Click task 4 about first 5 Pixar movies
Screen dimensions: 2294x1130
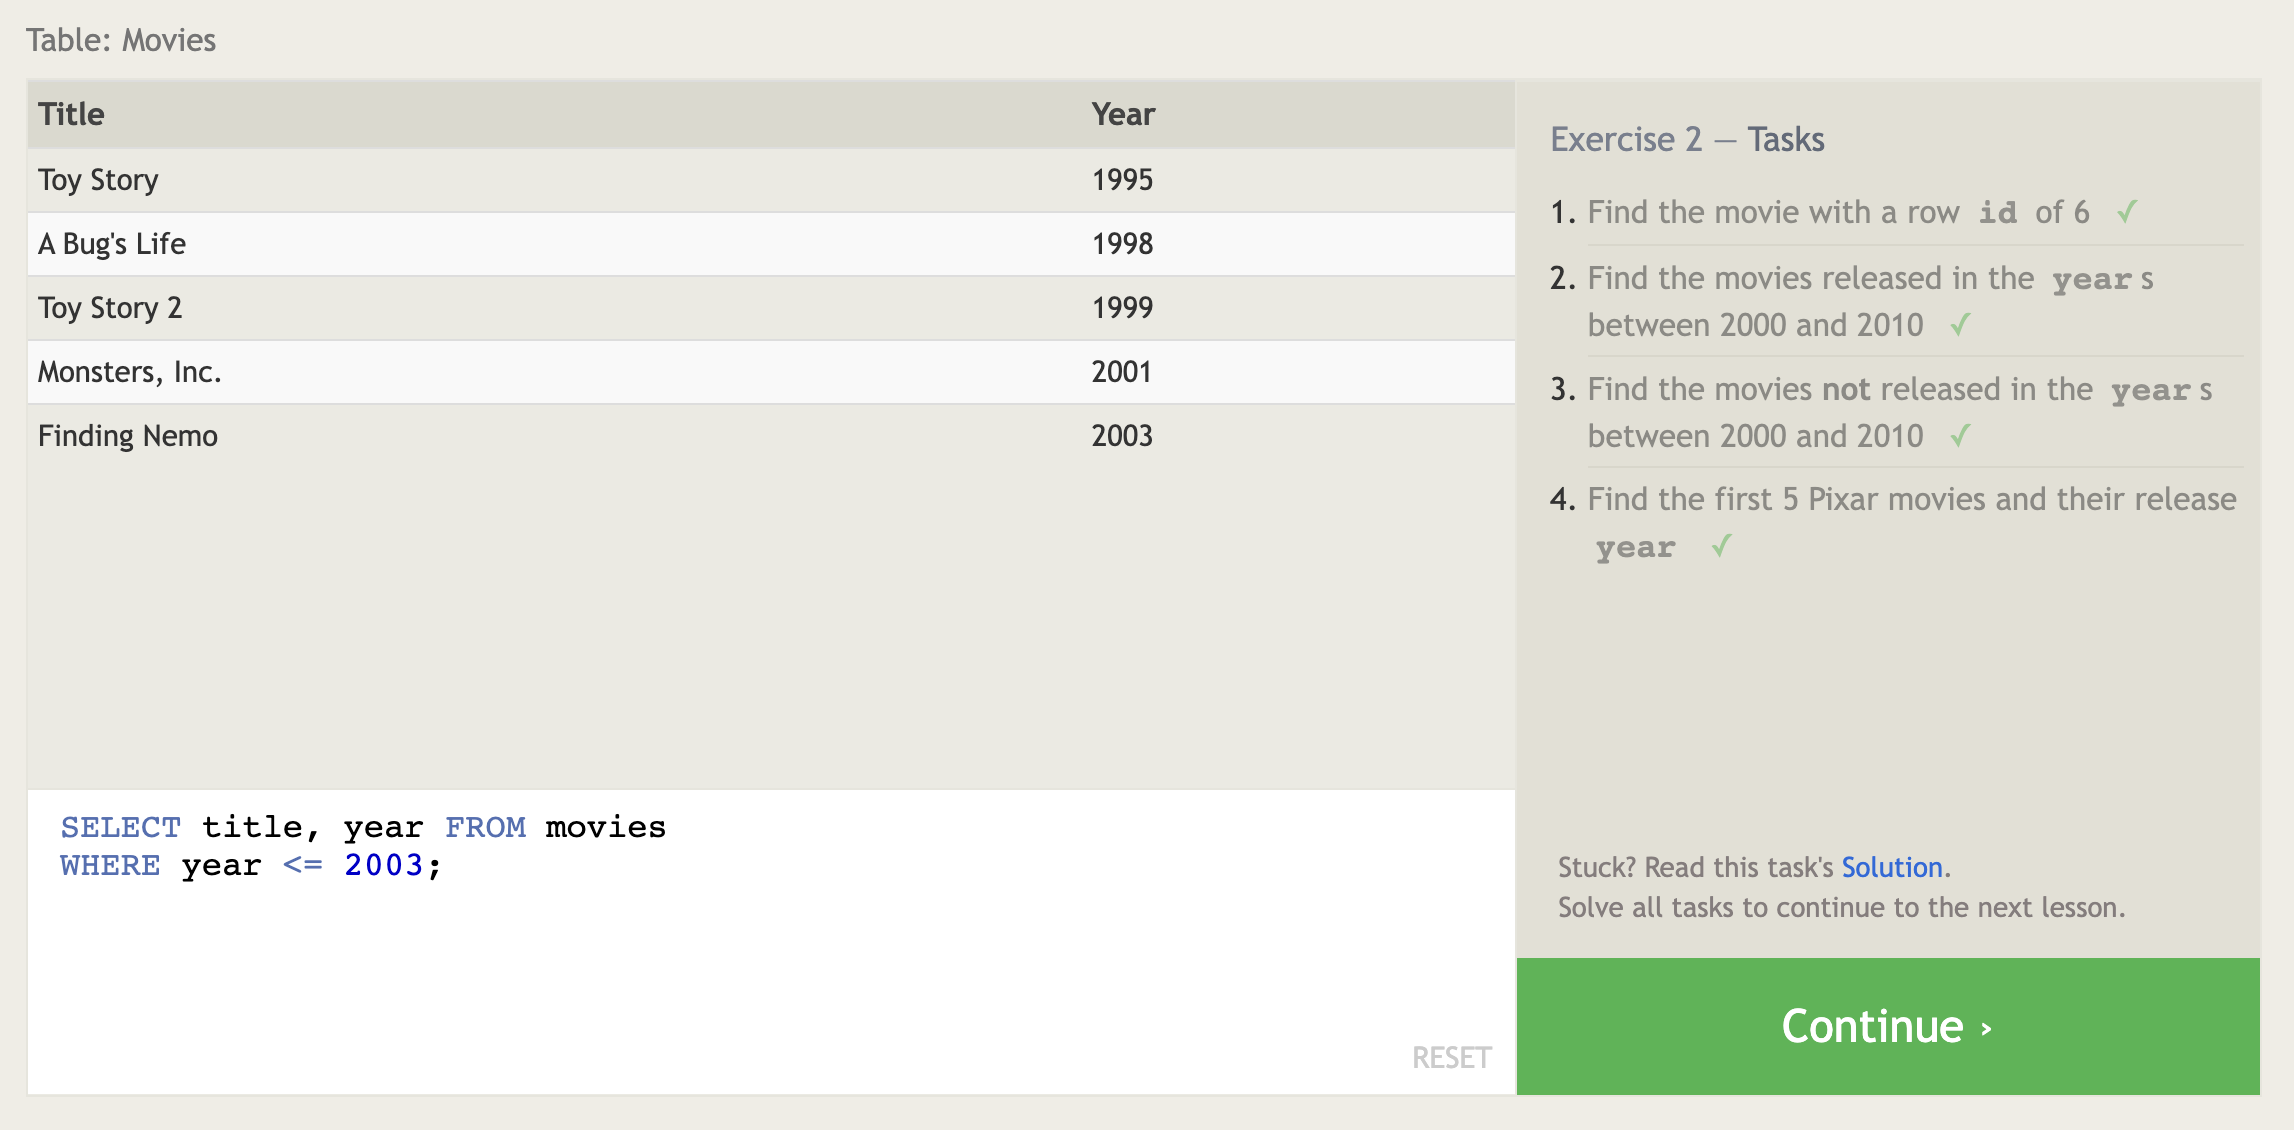tap(1910, 499)
